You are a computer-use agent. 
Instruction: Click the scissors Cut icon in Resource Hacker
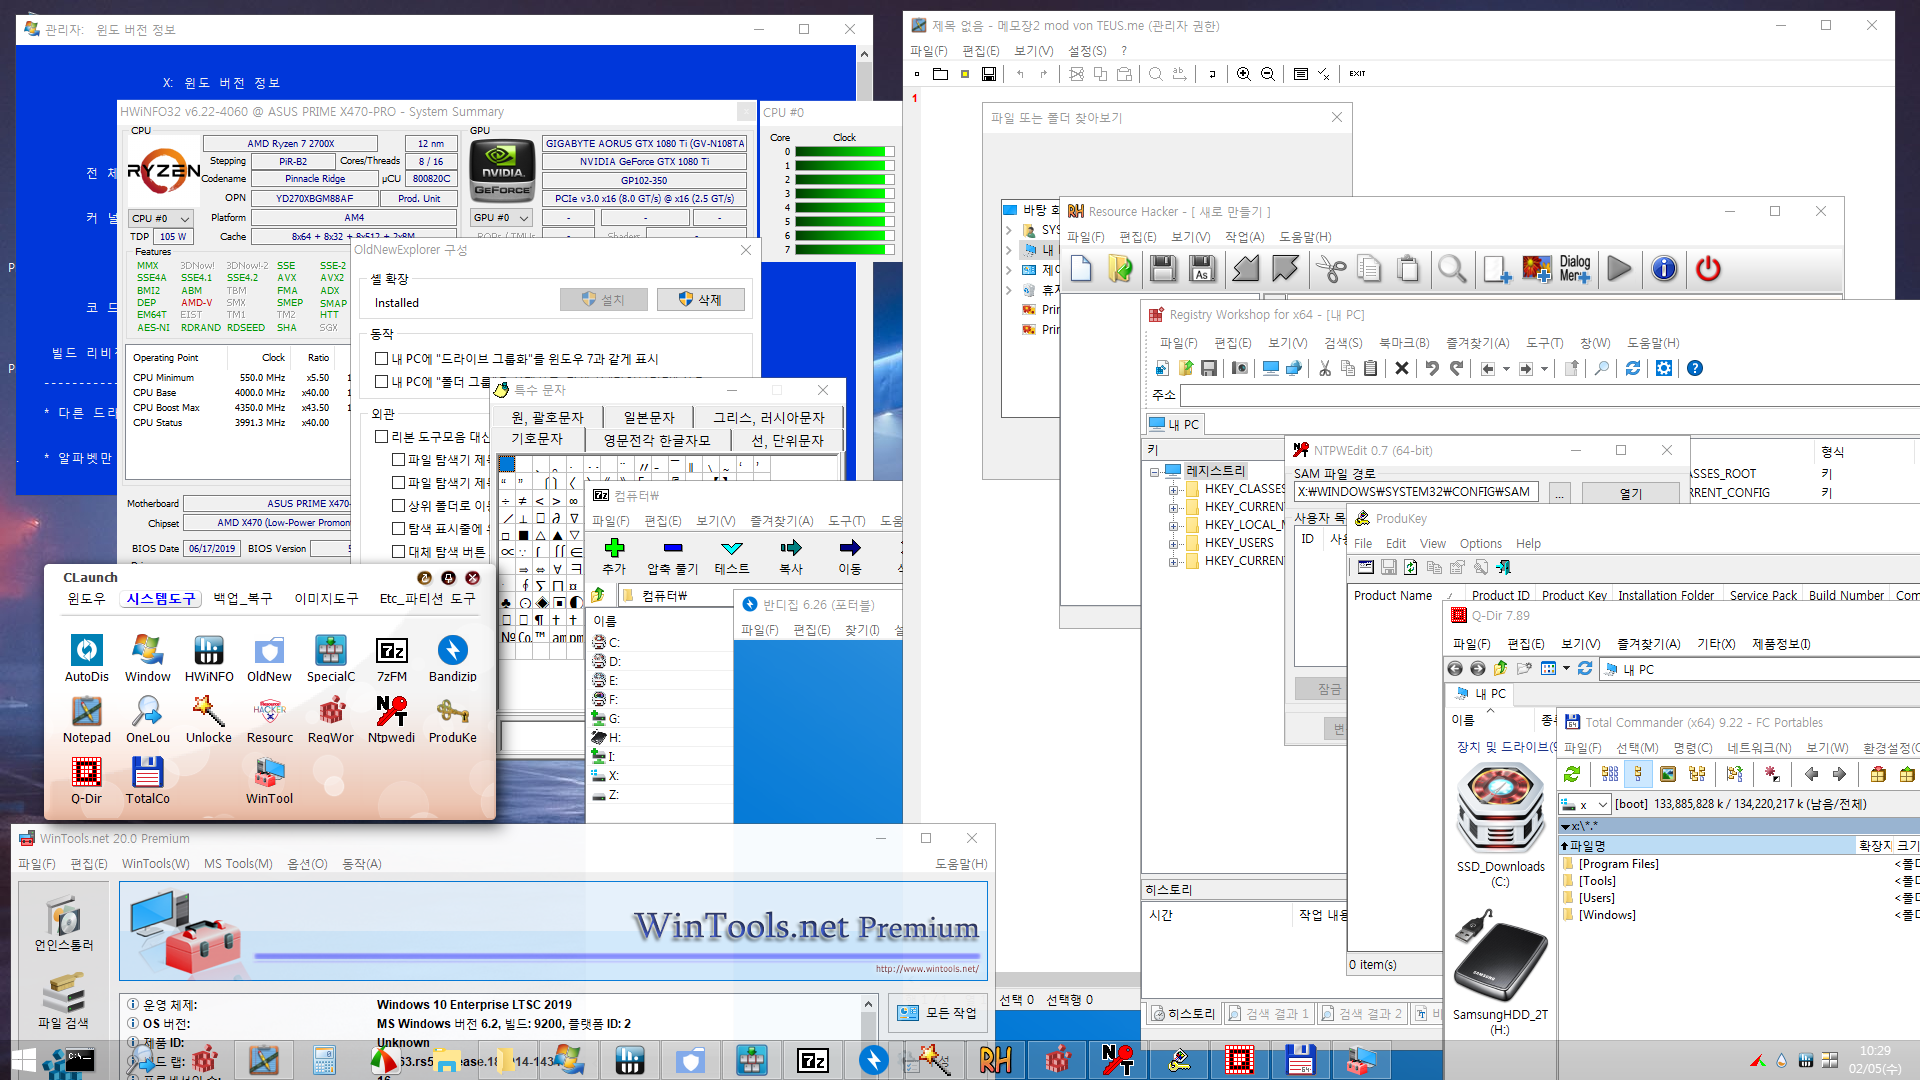pyautogui.click(x=1330, y=268)
